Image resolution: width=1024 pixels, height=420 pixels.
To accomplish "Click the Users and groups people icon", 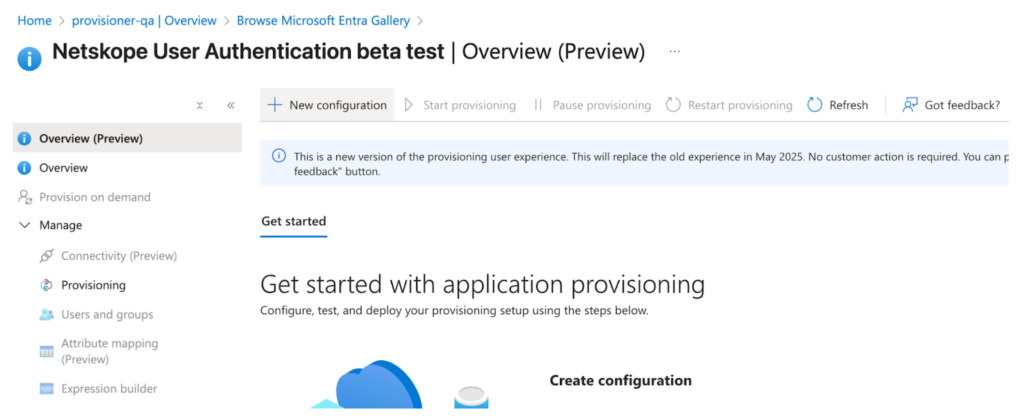I will 46,314.
